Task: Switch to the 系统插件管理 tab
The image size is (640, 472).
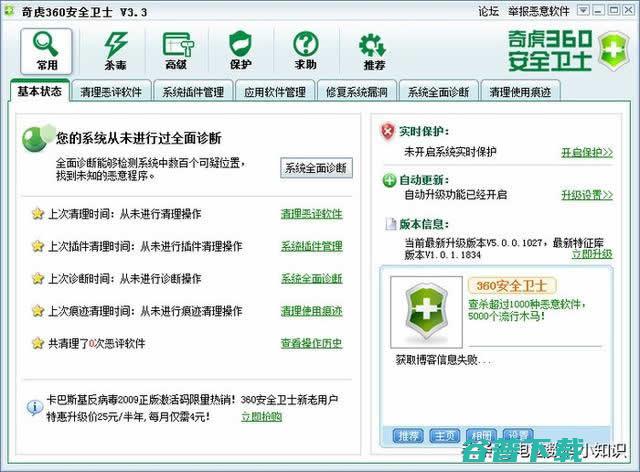Action: click(x=193, y=92)
